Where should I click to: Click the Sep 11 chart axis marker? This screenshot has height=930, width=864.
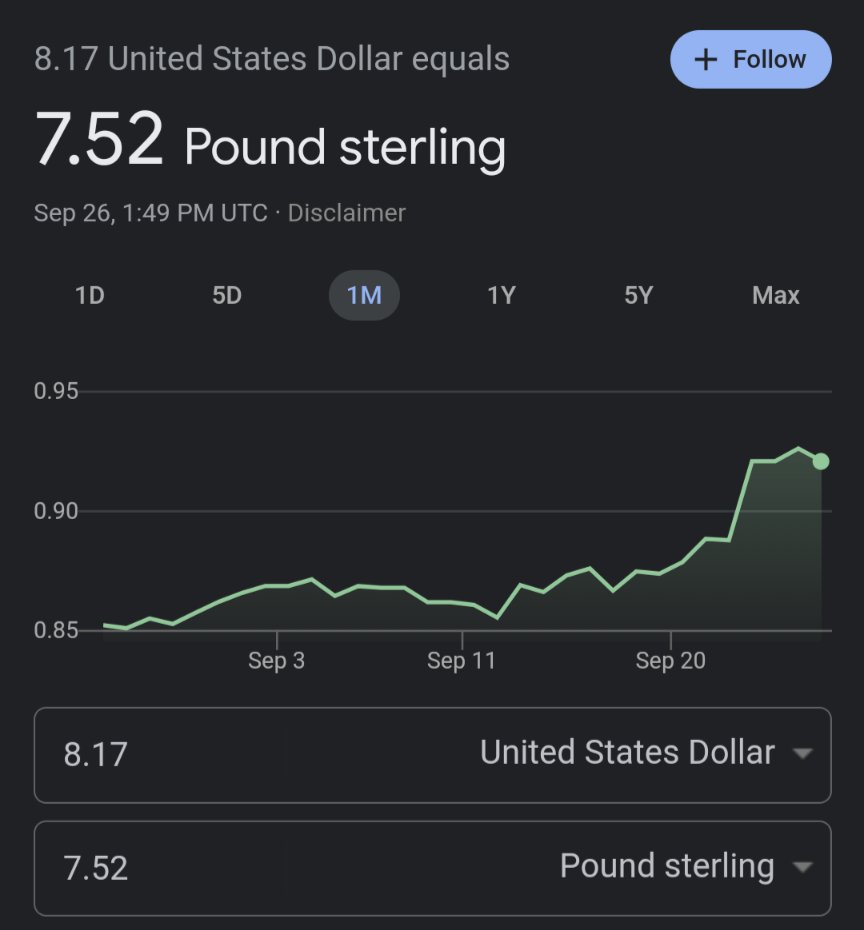[x=461, y=660]
